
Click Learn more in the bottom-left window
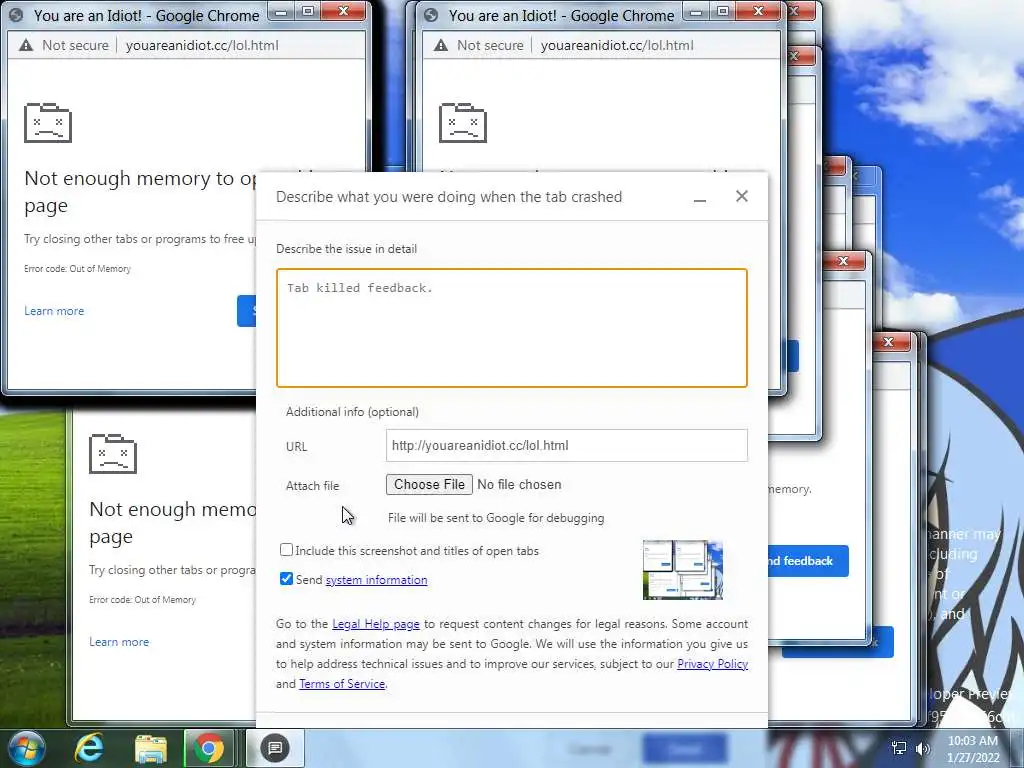(119, 642)
